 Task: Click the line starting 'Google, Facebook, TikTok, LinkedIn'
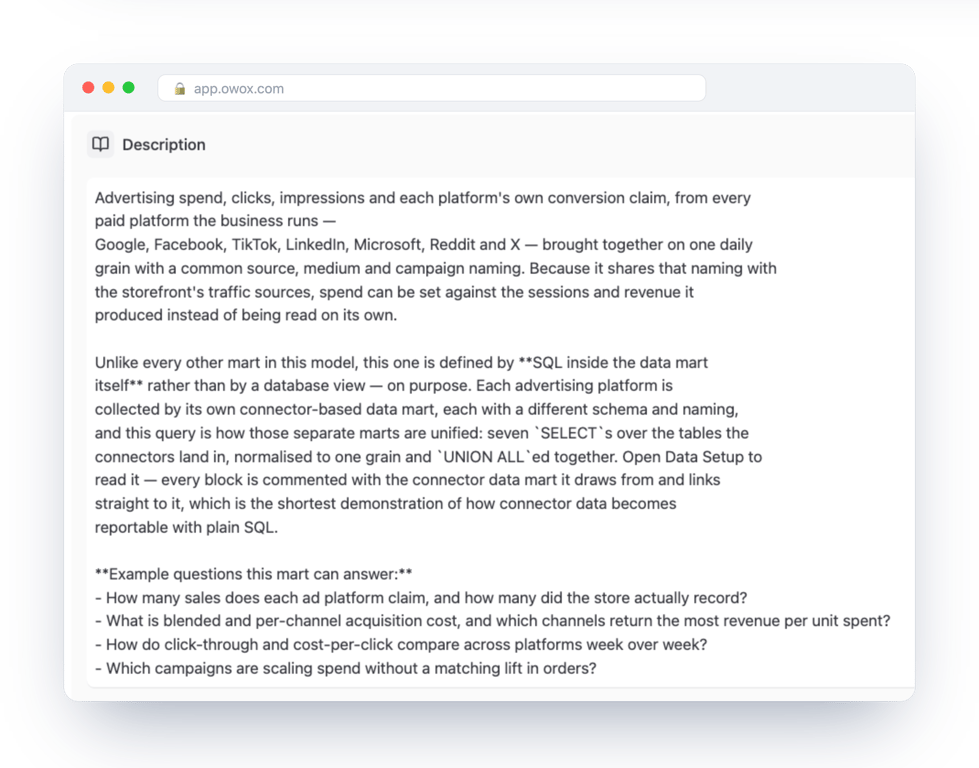tap(423, 245)
